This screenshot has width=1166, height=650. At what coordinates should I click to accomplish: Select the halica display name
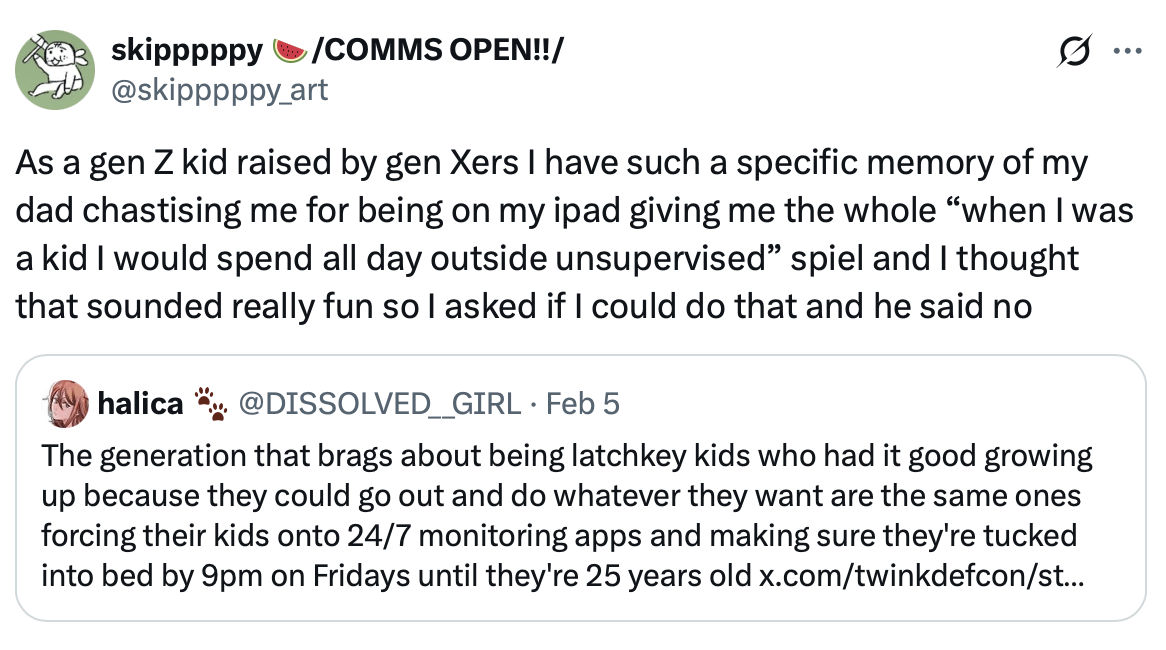point(140,403)
